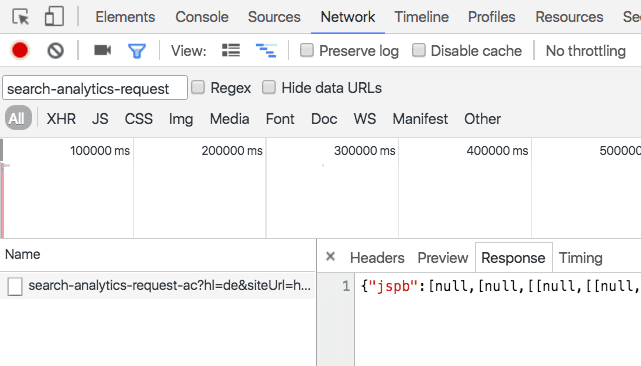This screenshot has height=366, width=641.
Task: Enable the Regex filter checkbox
Action: pyautogui.click(x=198, y=87)
